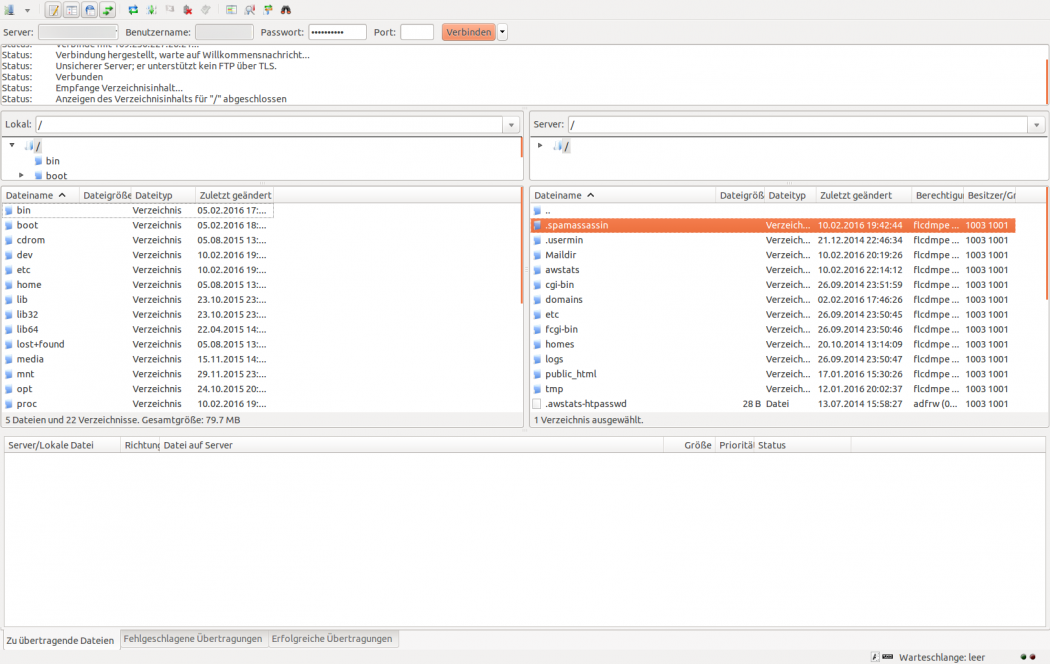Open dropdown arrow next to Verbinden
Image resolution: width=1050 pixels, height=664 pixels.
(502, 32)
